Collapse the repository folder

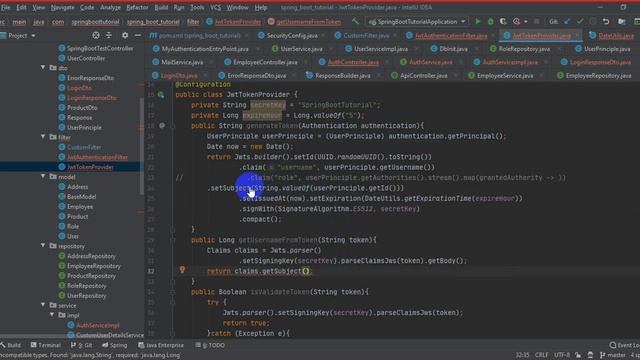(x=43, y=246)
